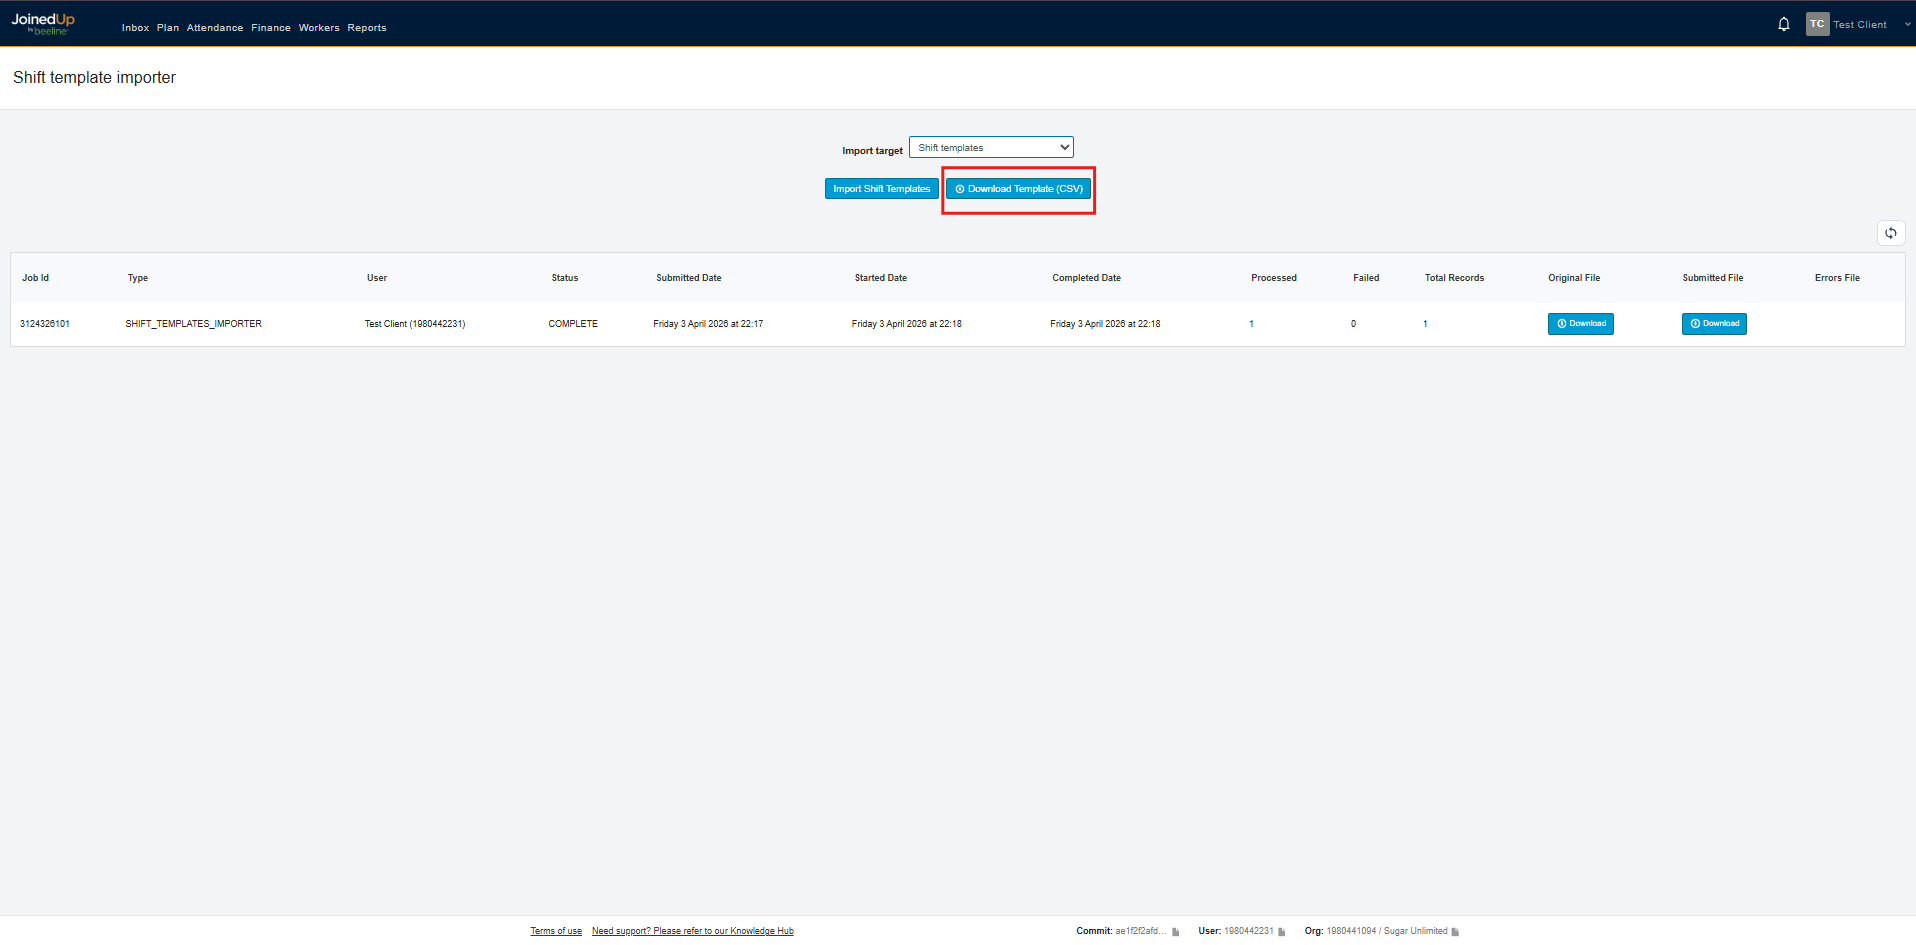Copy the Commit hash via copy icon
1916x945 pixels.
coord(1176,932)
